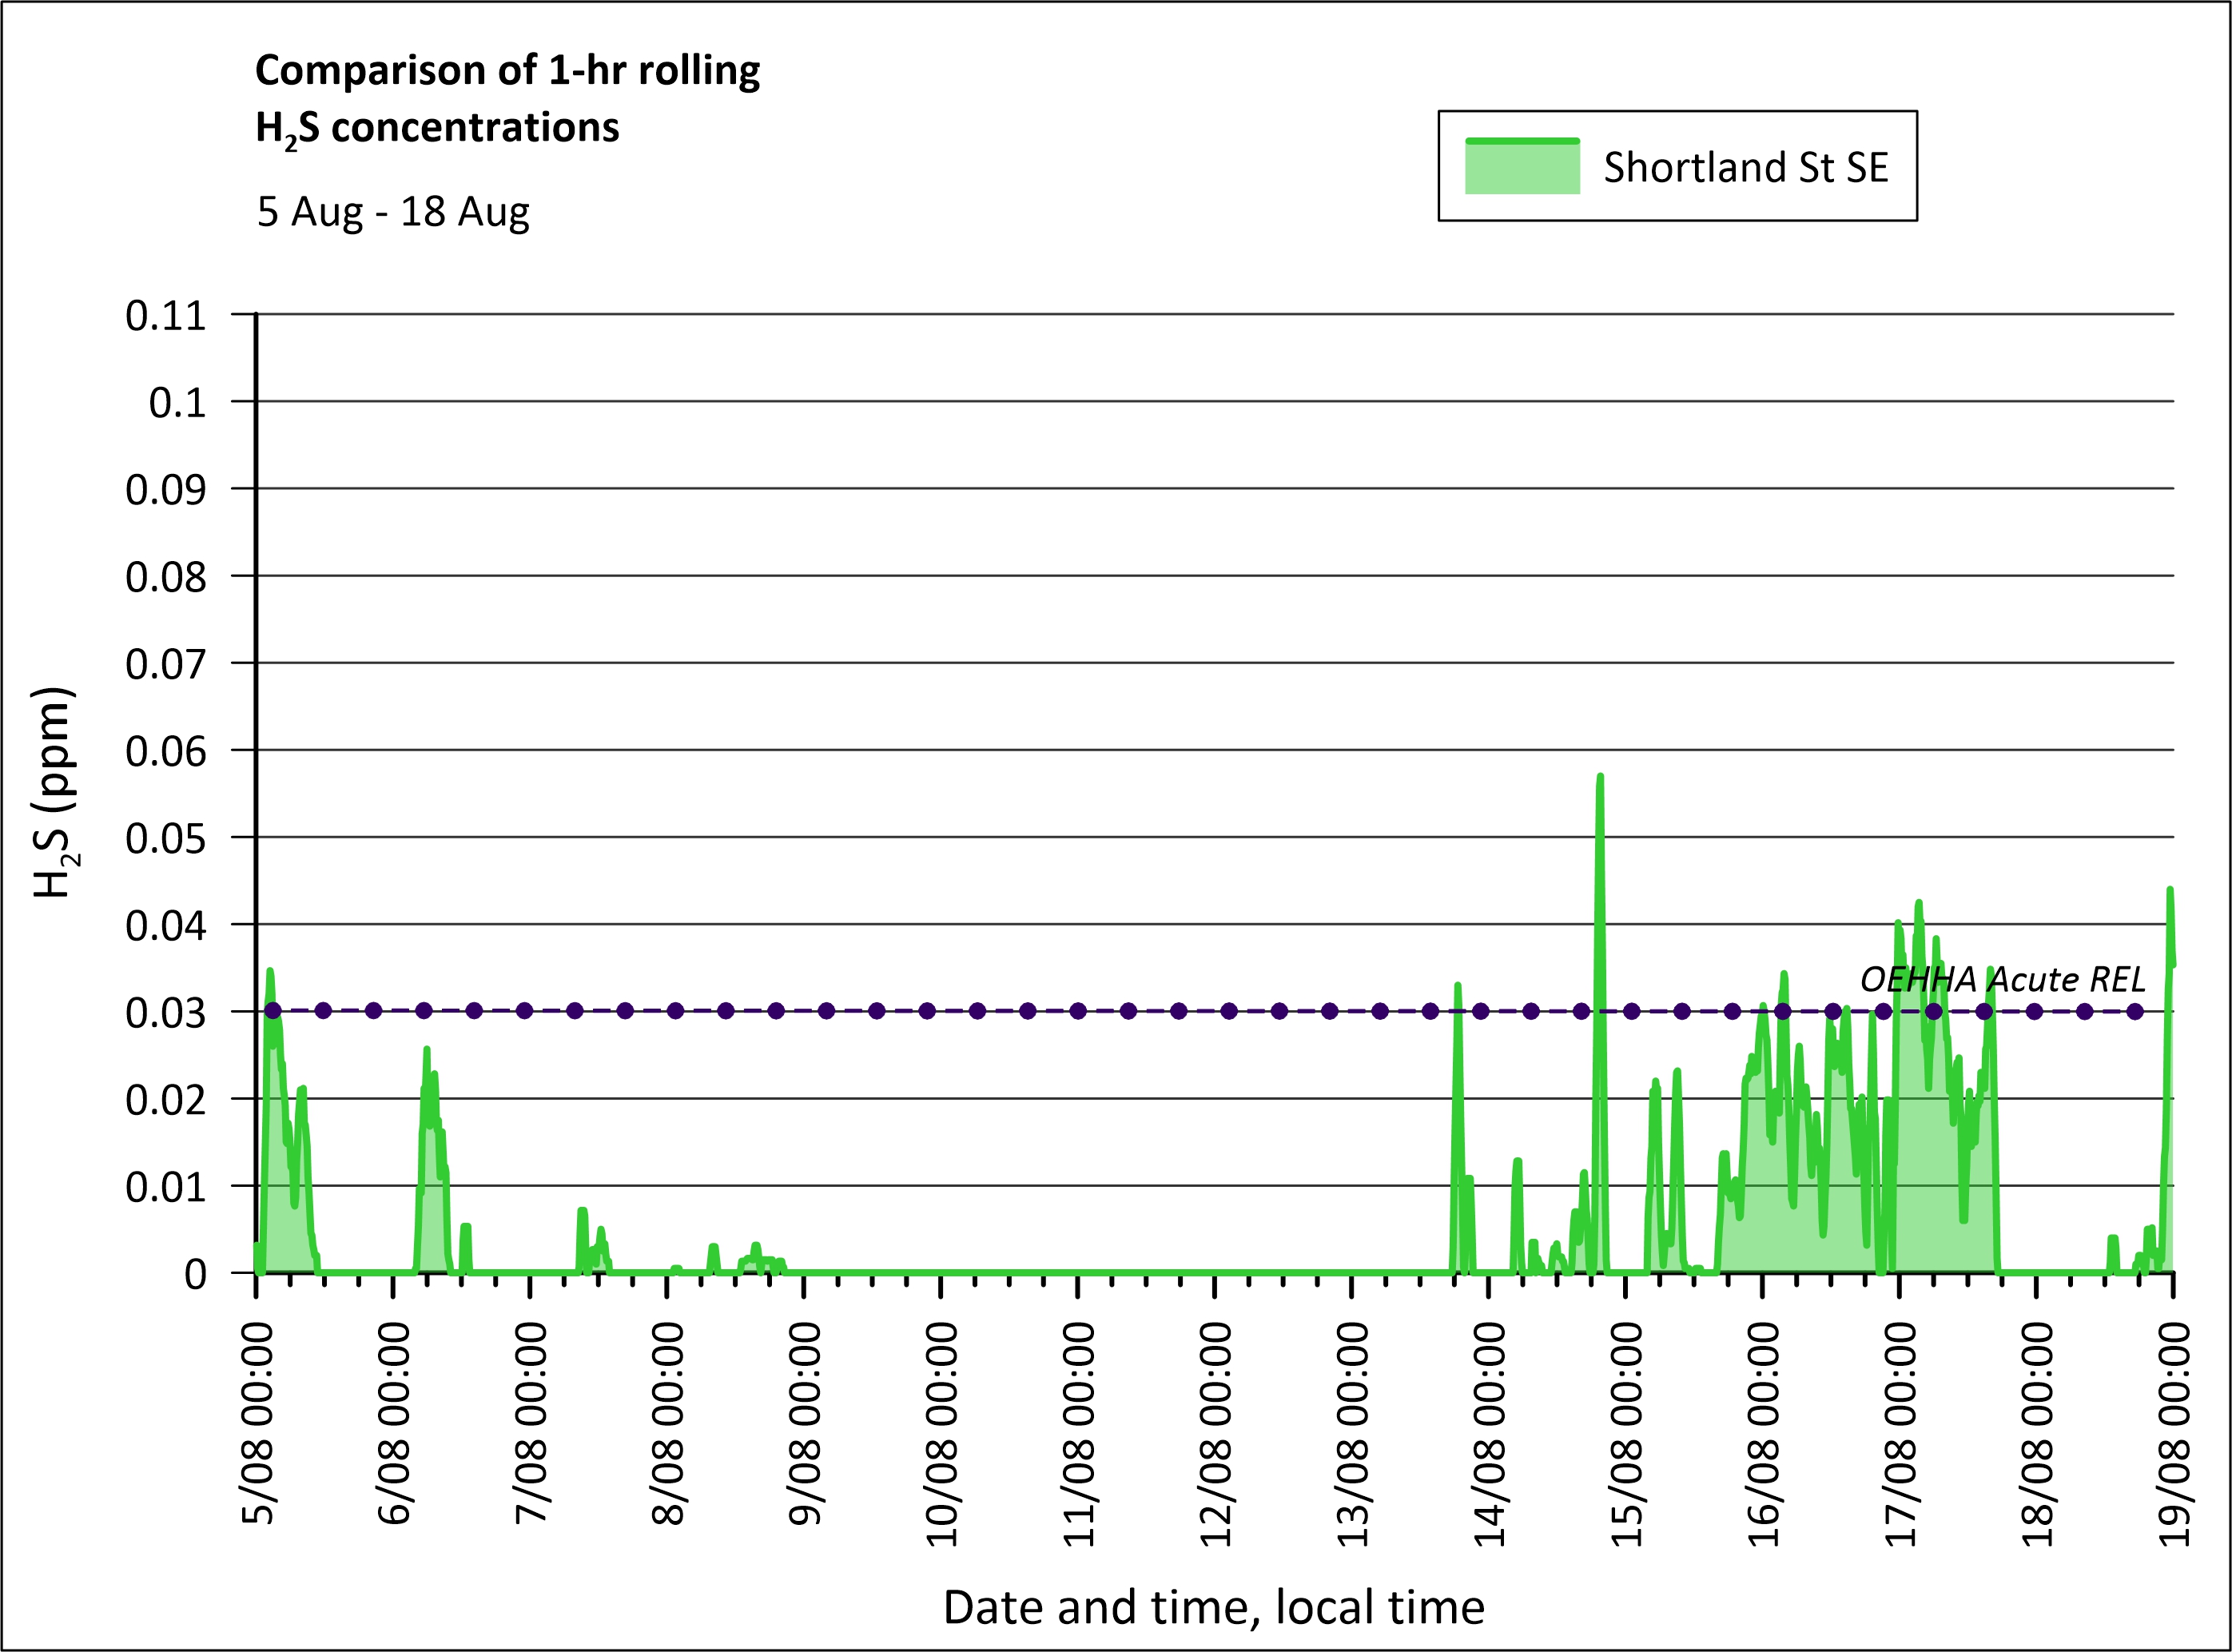The width and height of the screenshot is (2232, 1652).
Task: Click the 14/08 00:00 x-axis label
Action: coord(1490,1434)
